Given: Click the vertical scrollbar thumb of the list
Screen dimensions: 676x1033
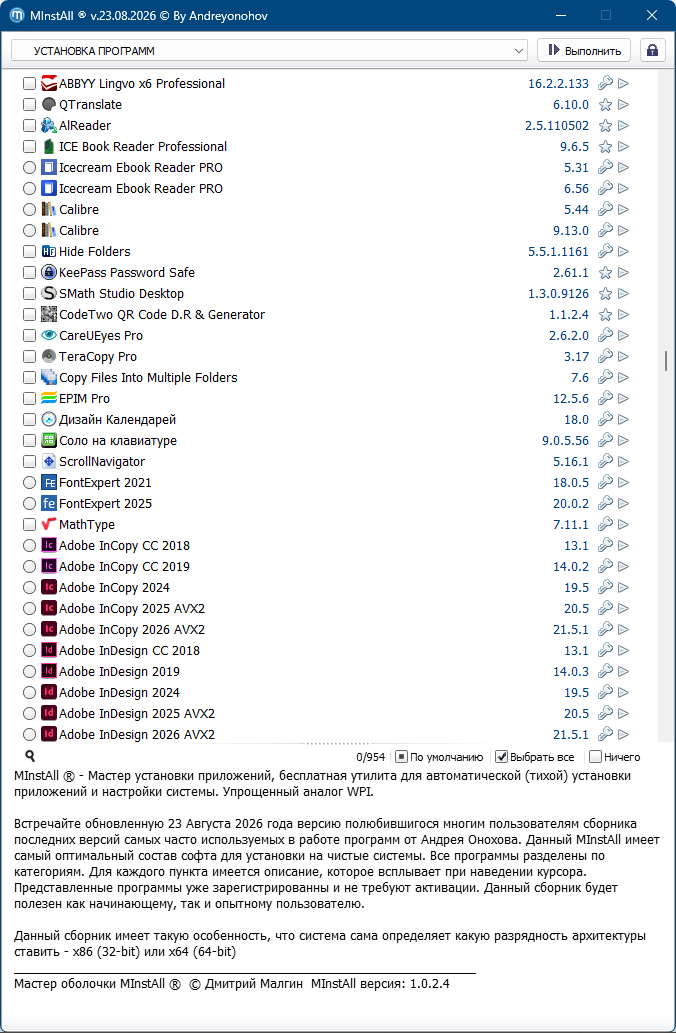Looking at the screenshot, I should (666, 360).
